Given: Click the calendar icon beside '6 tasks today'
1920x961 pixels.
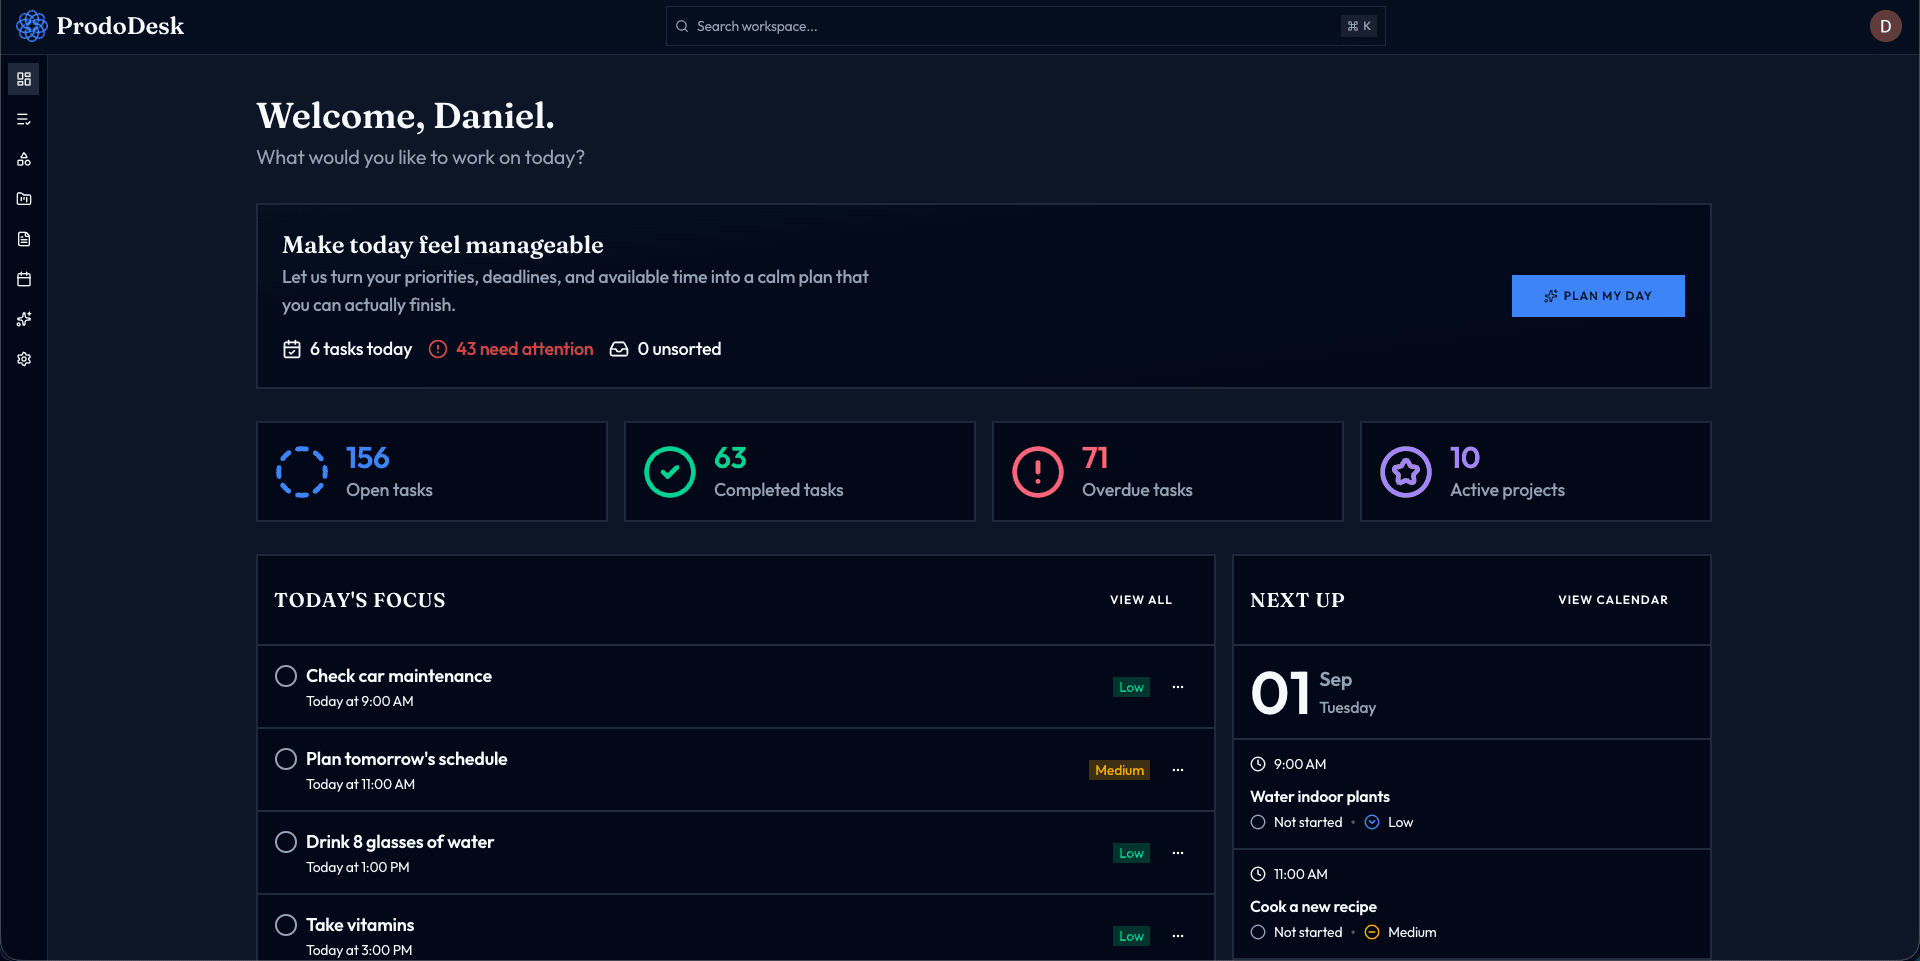Looking at the screenshot, I should pyautogui.click(x=292, y=349).
